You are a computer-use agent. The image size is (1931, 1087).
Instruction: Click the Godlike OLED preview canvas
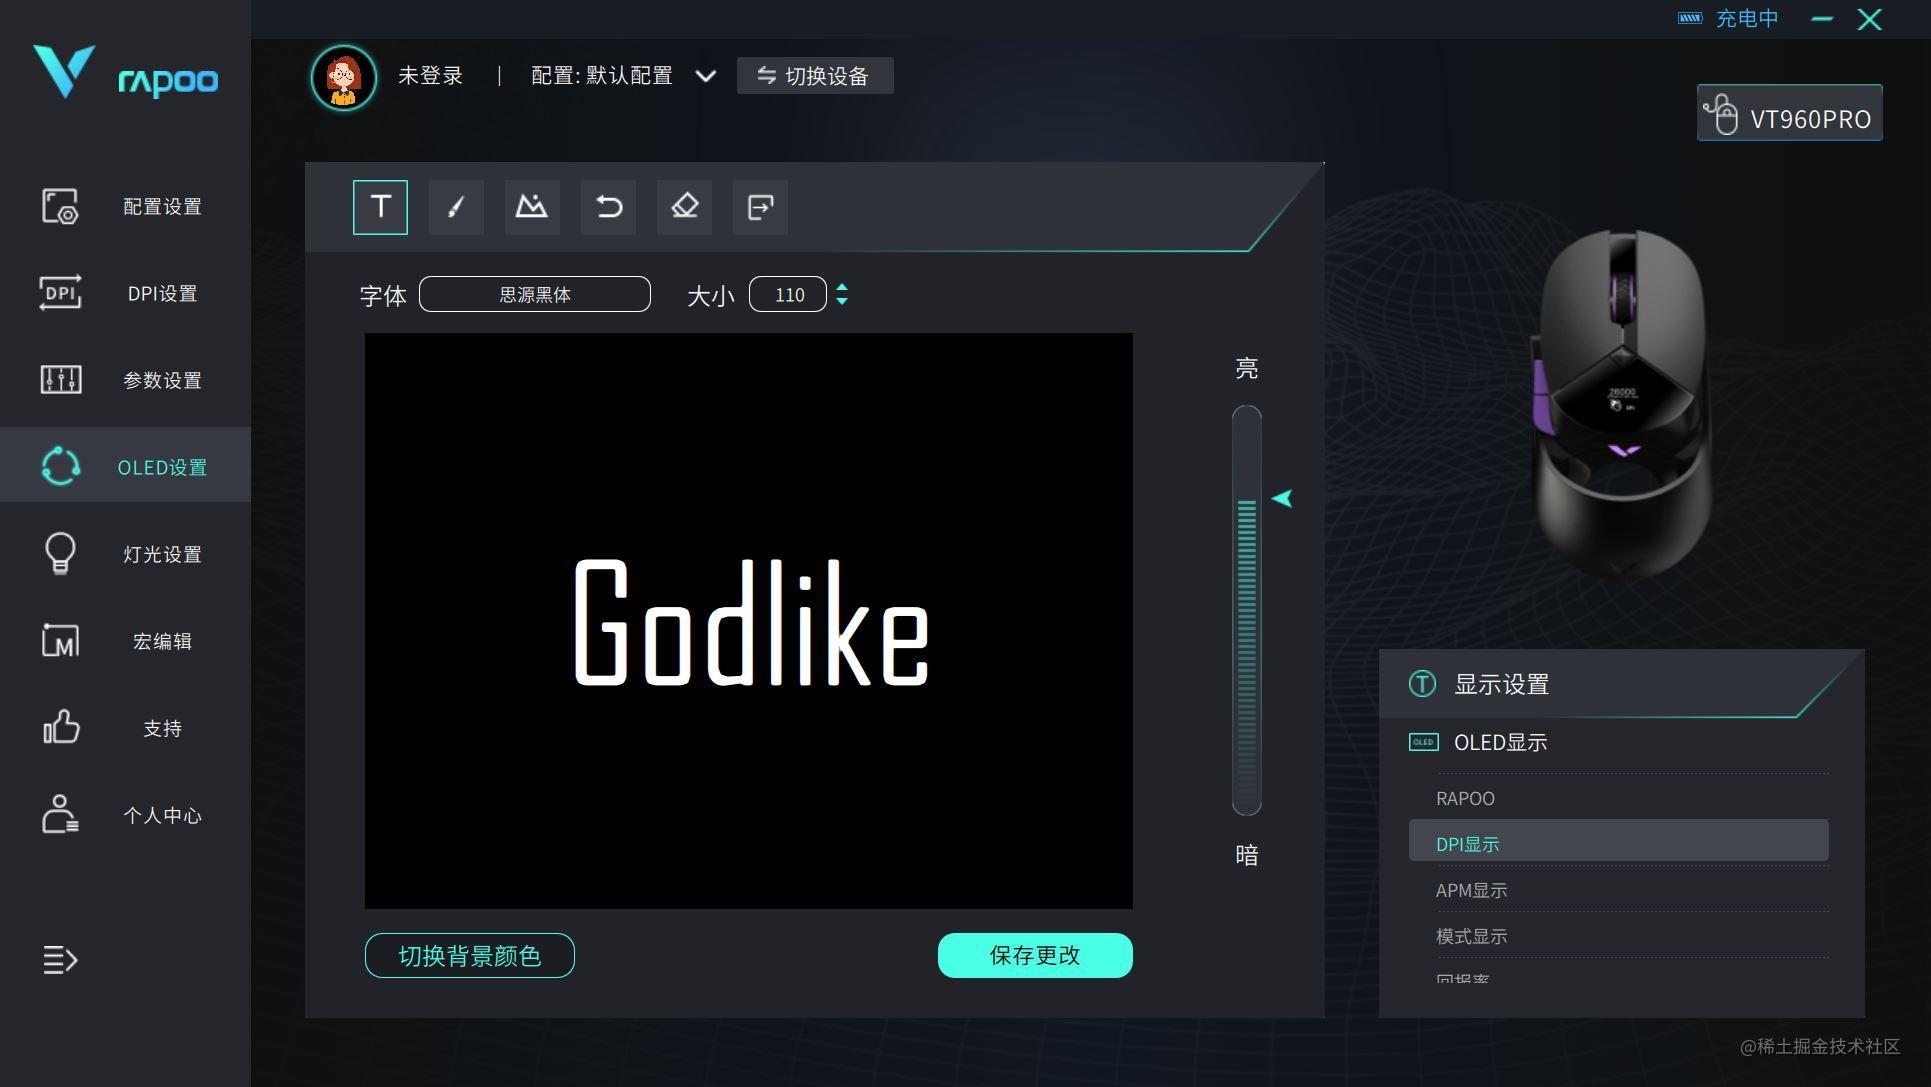(x=749, y=621)
